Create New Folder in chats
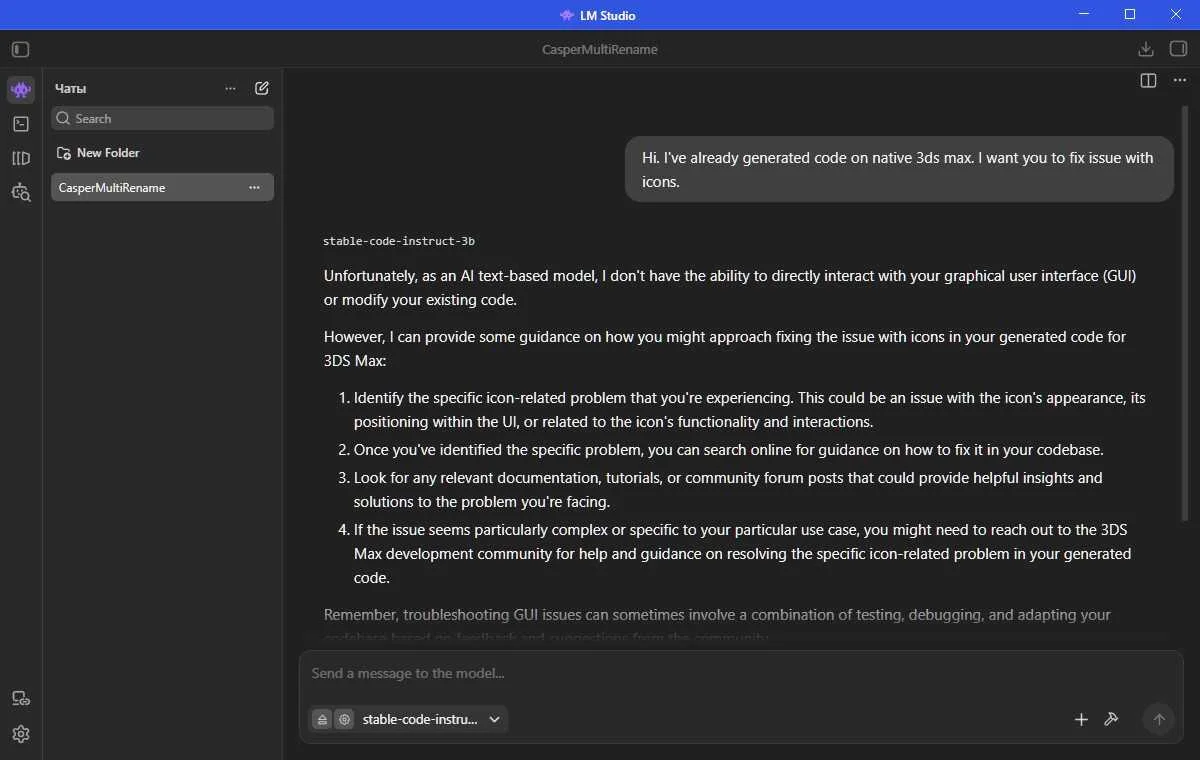 98,153
